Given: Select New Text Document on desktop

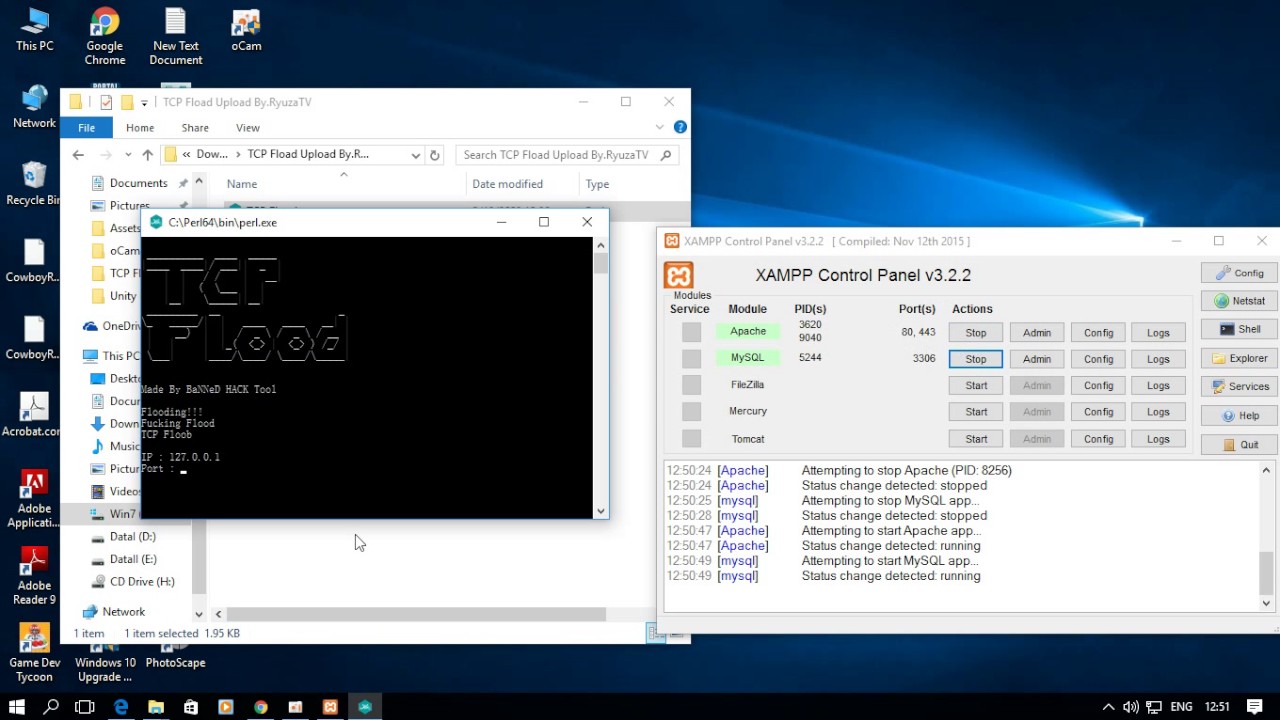Looking at the screenshot, I should (176, 36).
